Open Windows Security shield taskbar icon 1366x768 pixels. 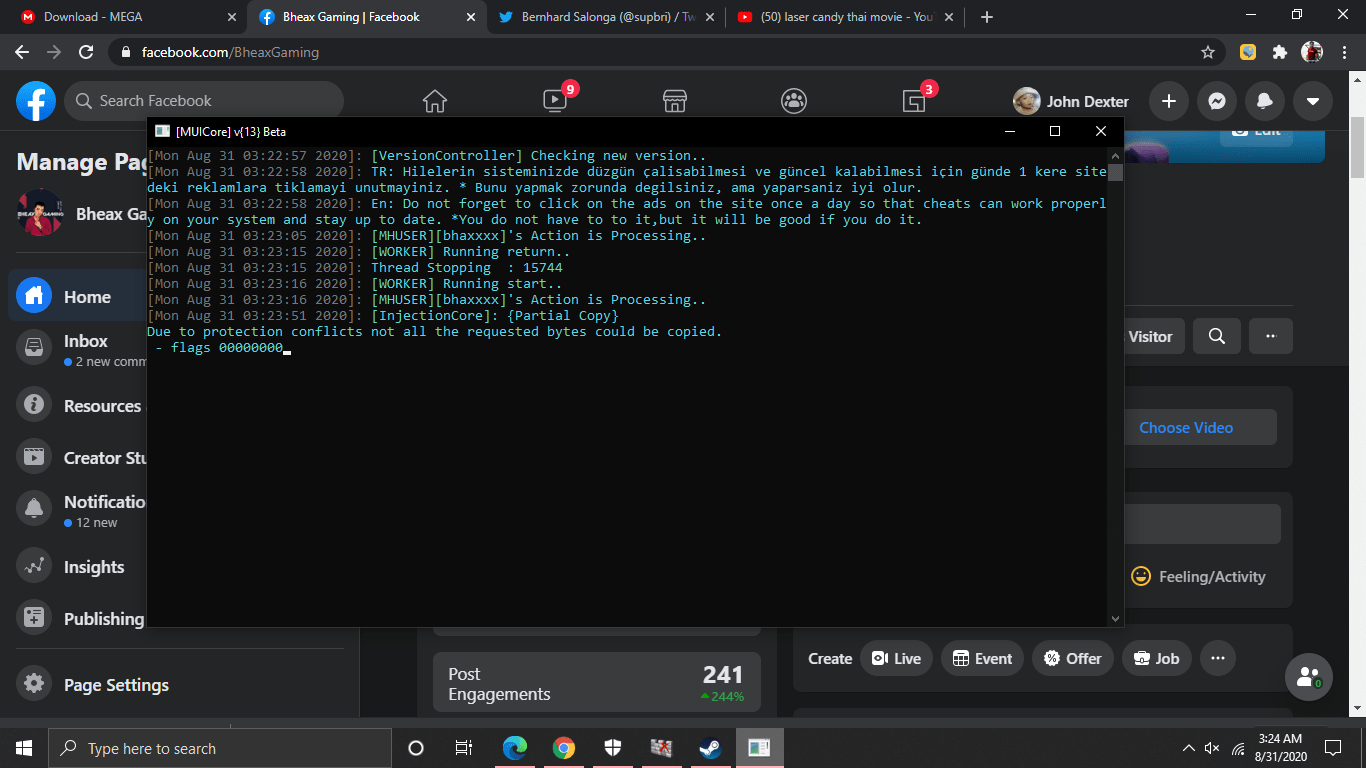pyautogui.click(x=613, y=748)
